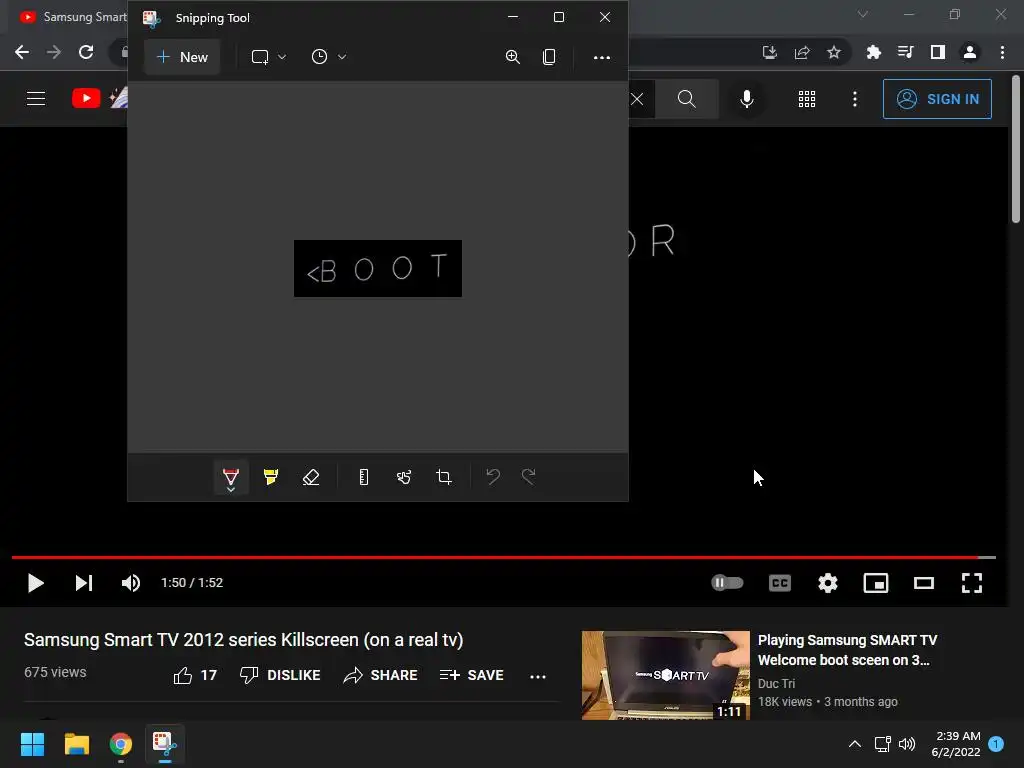Like the video with thumbs up
Image resolution: width=1024 pixels, height=768 pixels.
pos(195,675)
